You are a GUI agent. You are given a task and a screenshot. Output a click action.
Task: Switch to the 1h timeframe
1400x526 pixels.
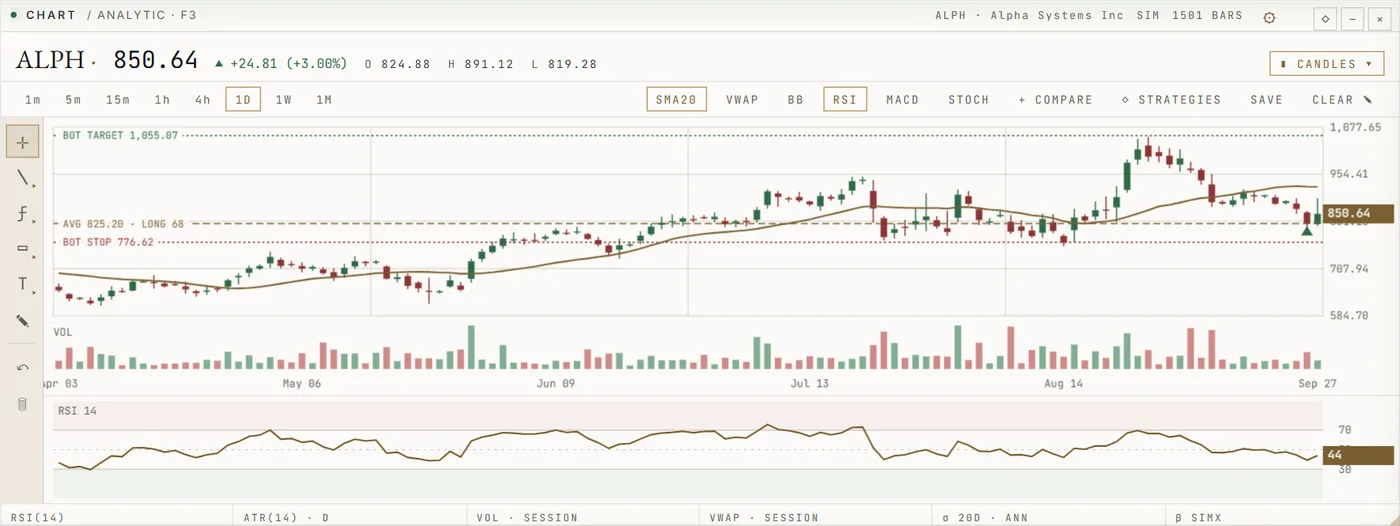point(162,100)
